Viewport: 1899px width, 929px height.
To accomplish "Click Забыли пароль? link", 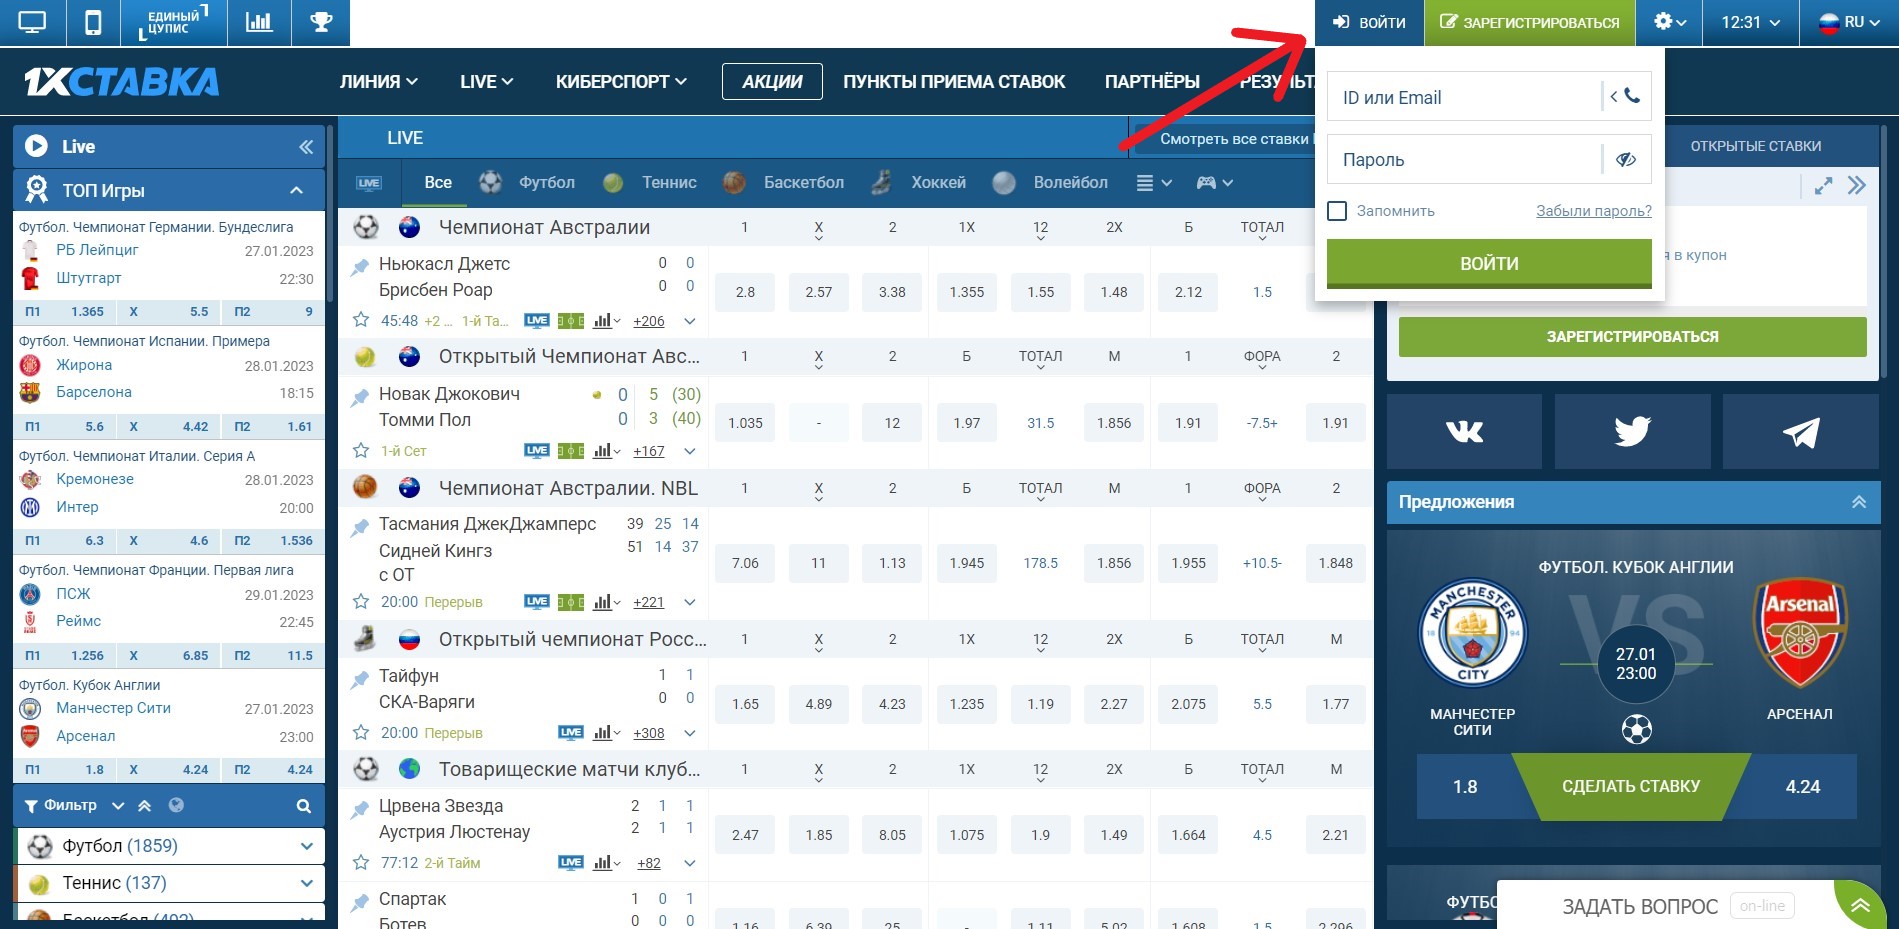I will (1594, 211).
